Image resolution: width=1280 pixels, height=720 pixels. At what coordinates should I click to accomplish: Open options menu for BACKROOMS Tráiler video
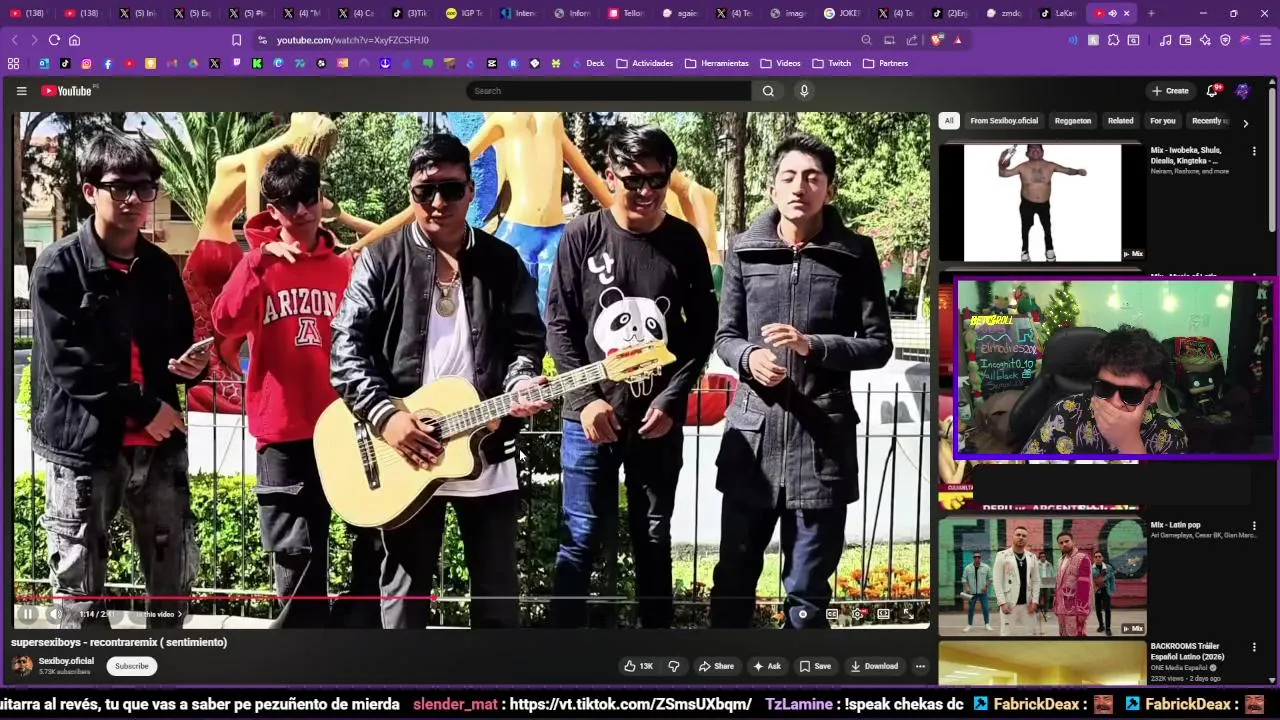click(x=1254, y=647)
